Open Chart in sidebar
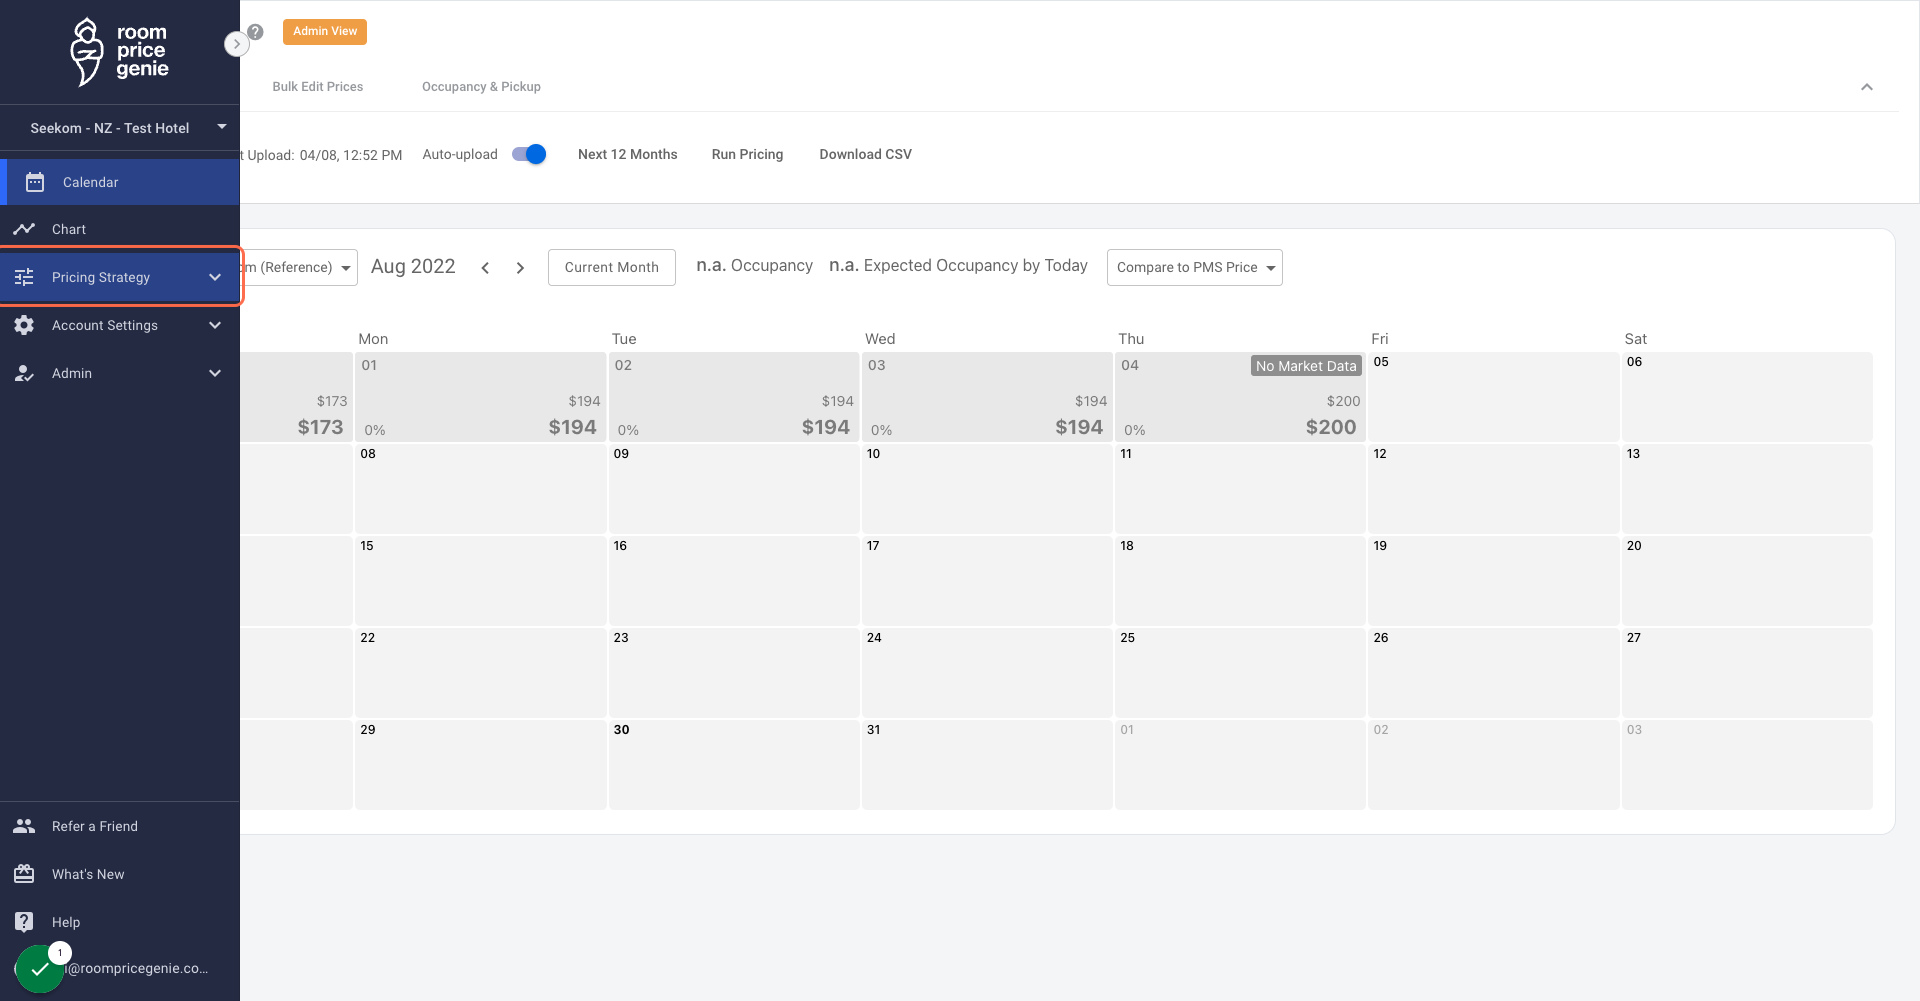 tap(120, 229)
